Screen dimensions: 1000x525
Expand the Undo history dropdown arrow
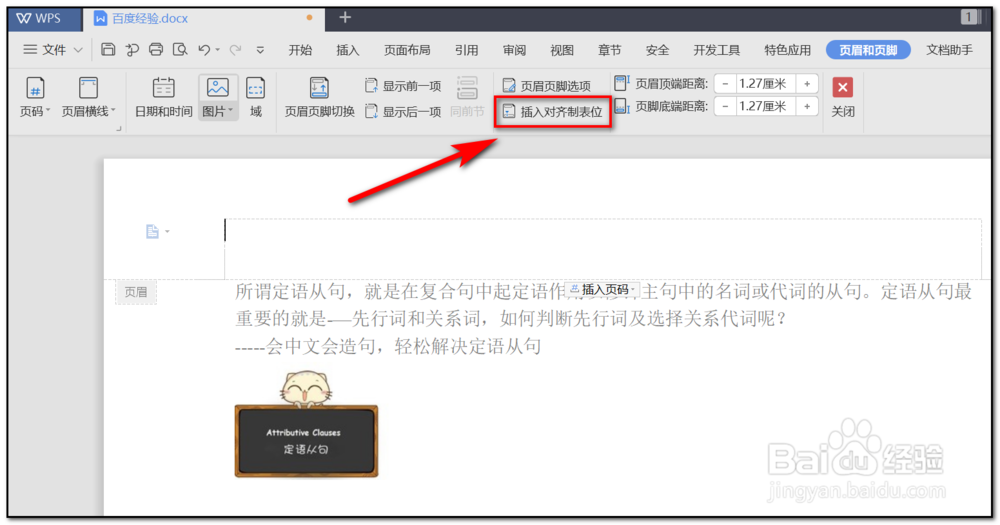coord(217,50)
